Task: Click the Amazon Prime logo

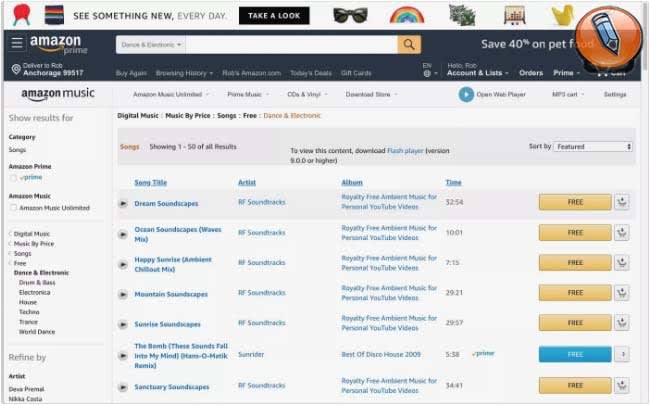Action: tap(58, 44)
